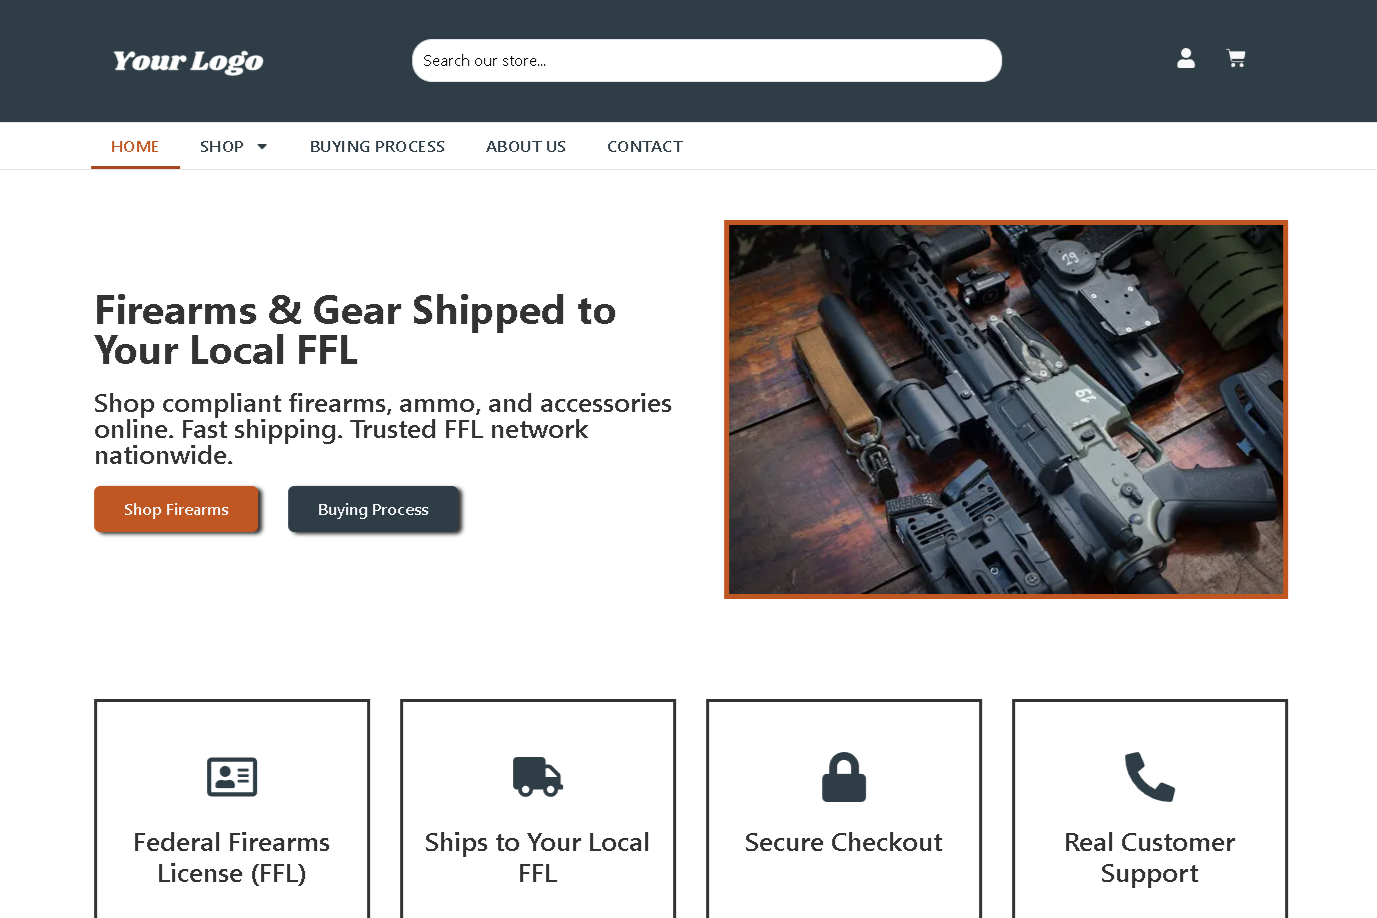Open the SHOP menu item
The image size is (1377, 918).
[222, 147]
